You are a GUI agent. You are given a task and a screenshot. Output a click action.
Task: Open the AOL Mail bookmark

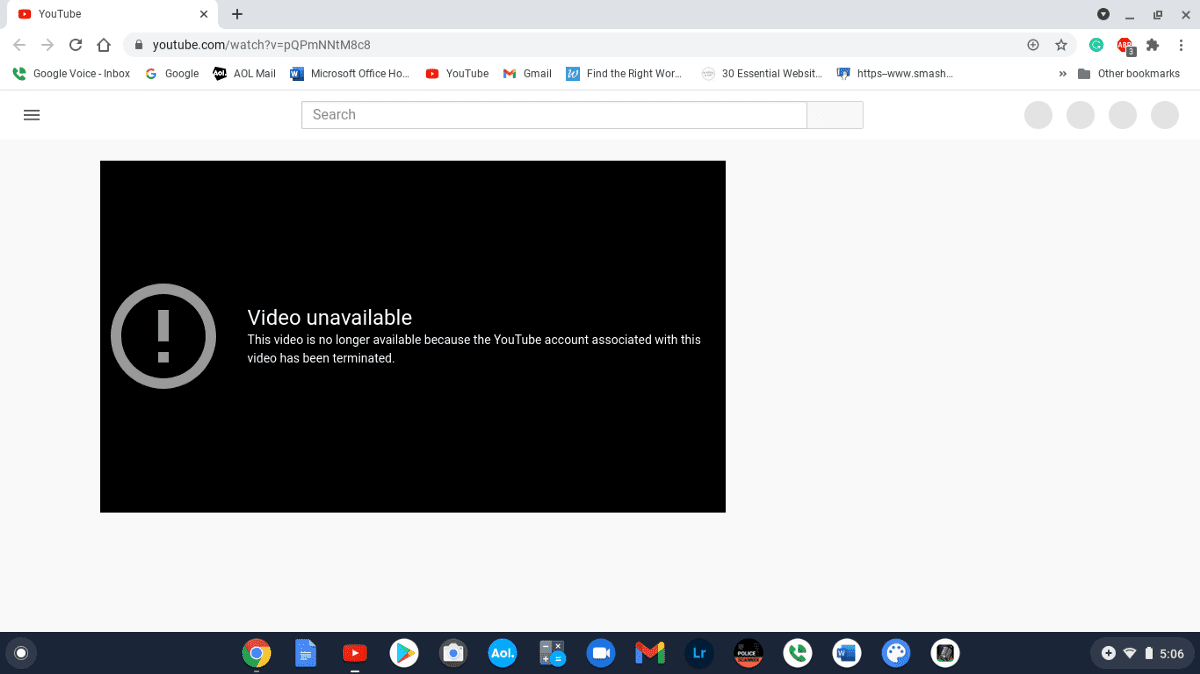pyautogui.click(x=244, y=73)
